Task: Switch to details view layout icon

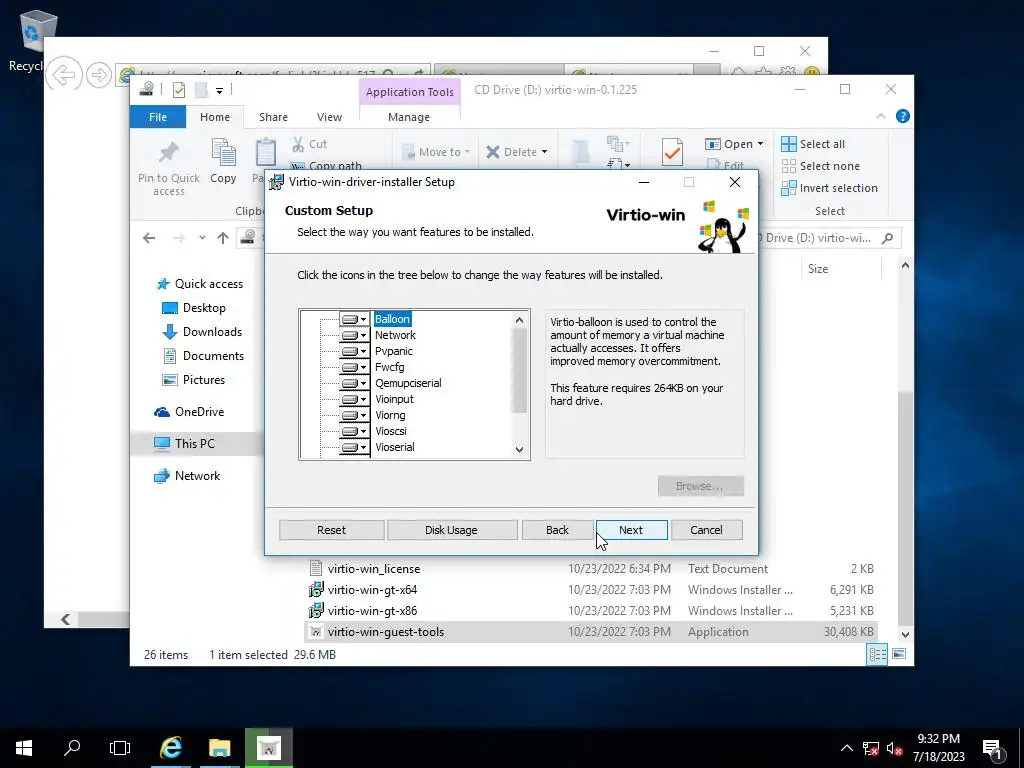Action: pyautogui.click(x=877, y=654)
